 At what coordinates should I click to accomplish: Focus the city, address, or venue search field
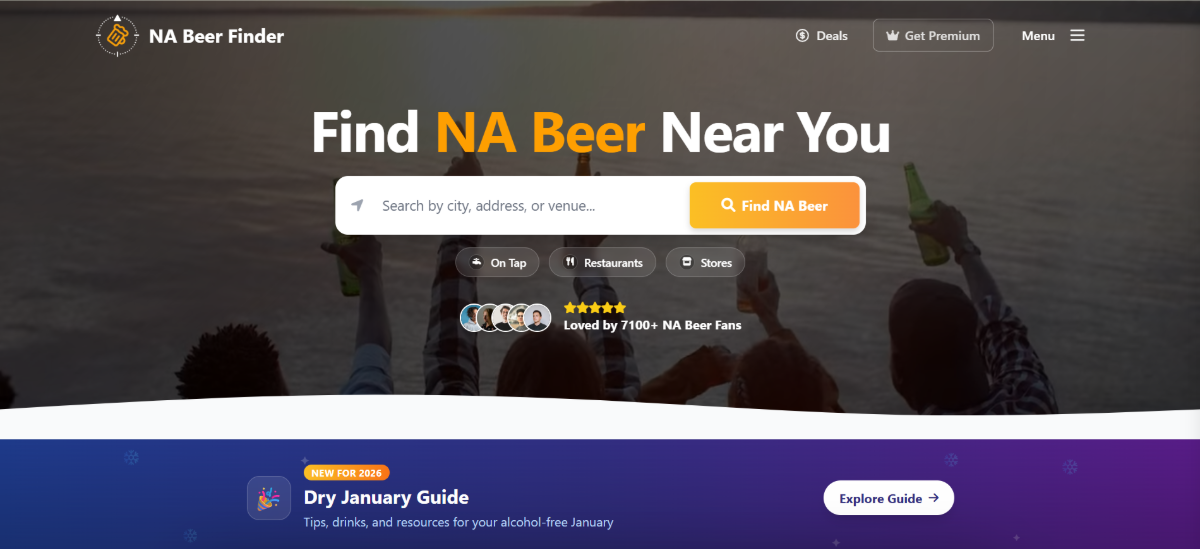click(x=520, y=206)
